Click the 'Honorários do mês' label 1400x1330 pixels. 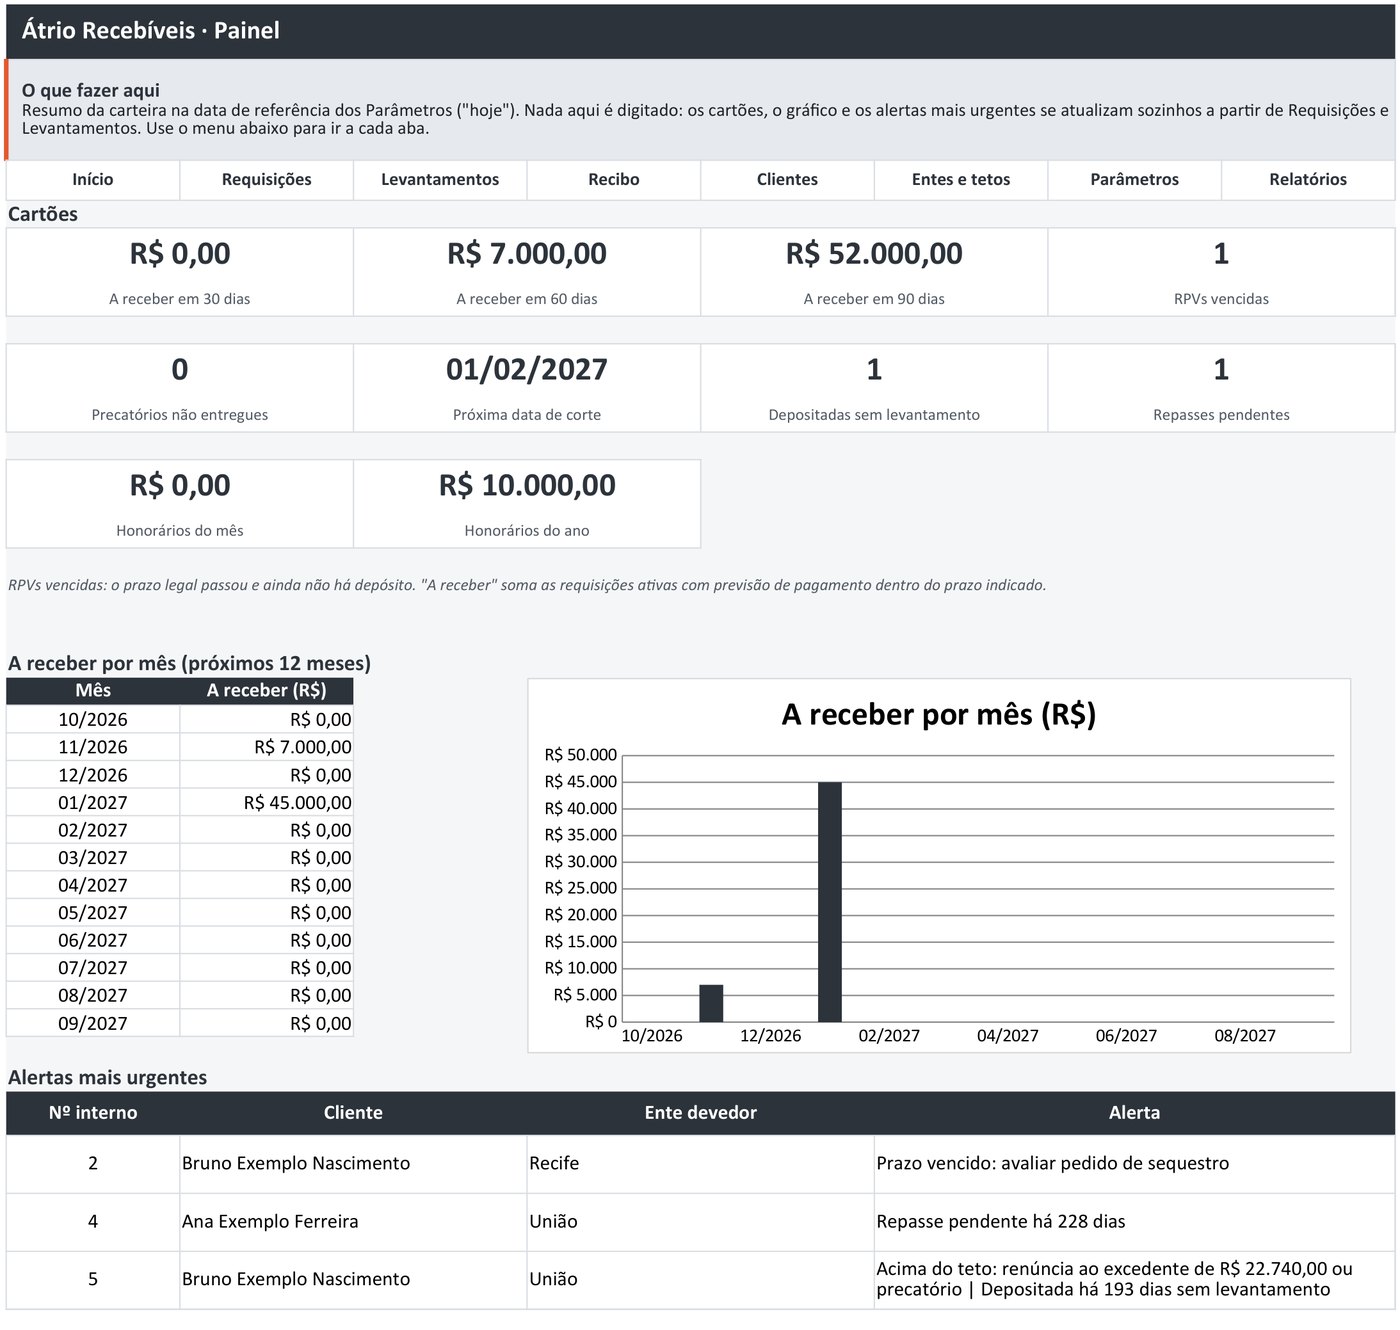(180, 531)
